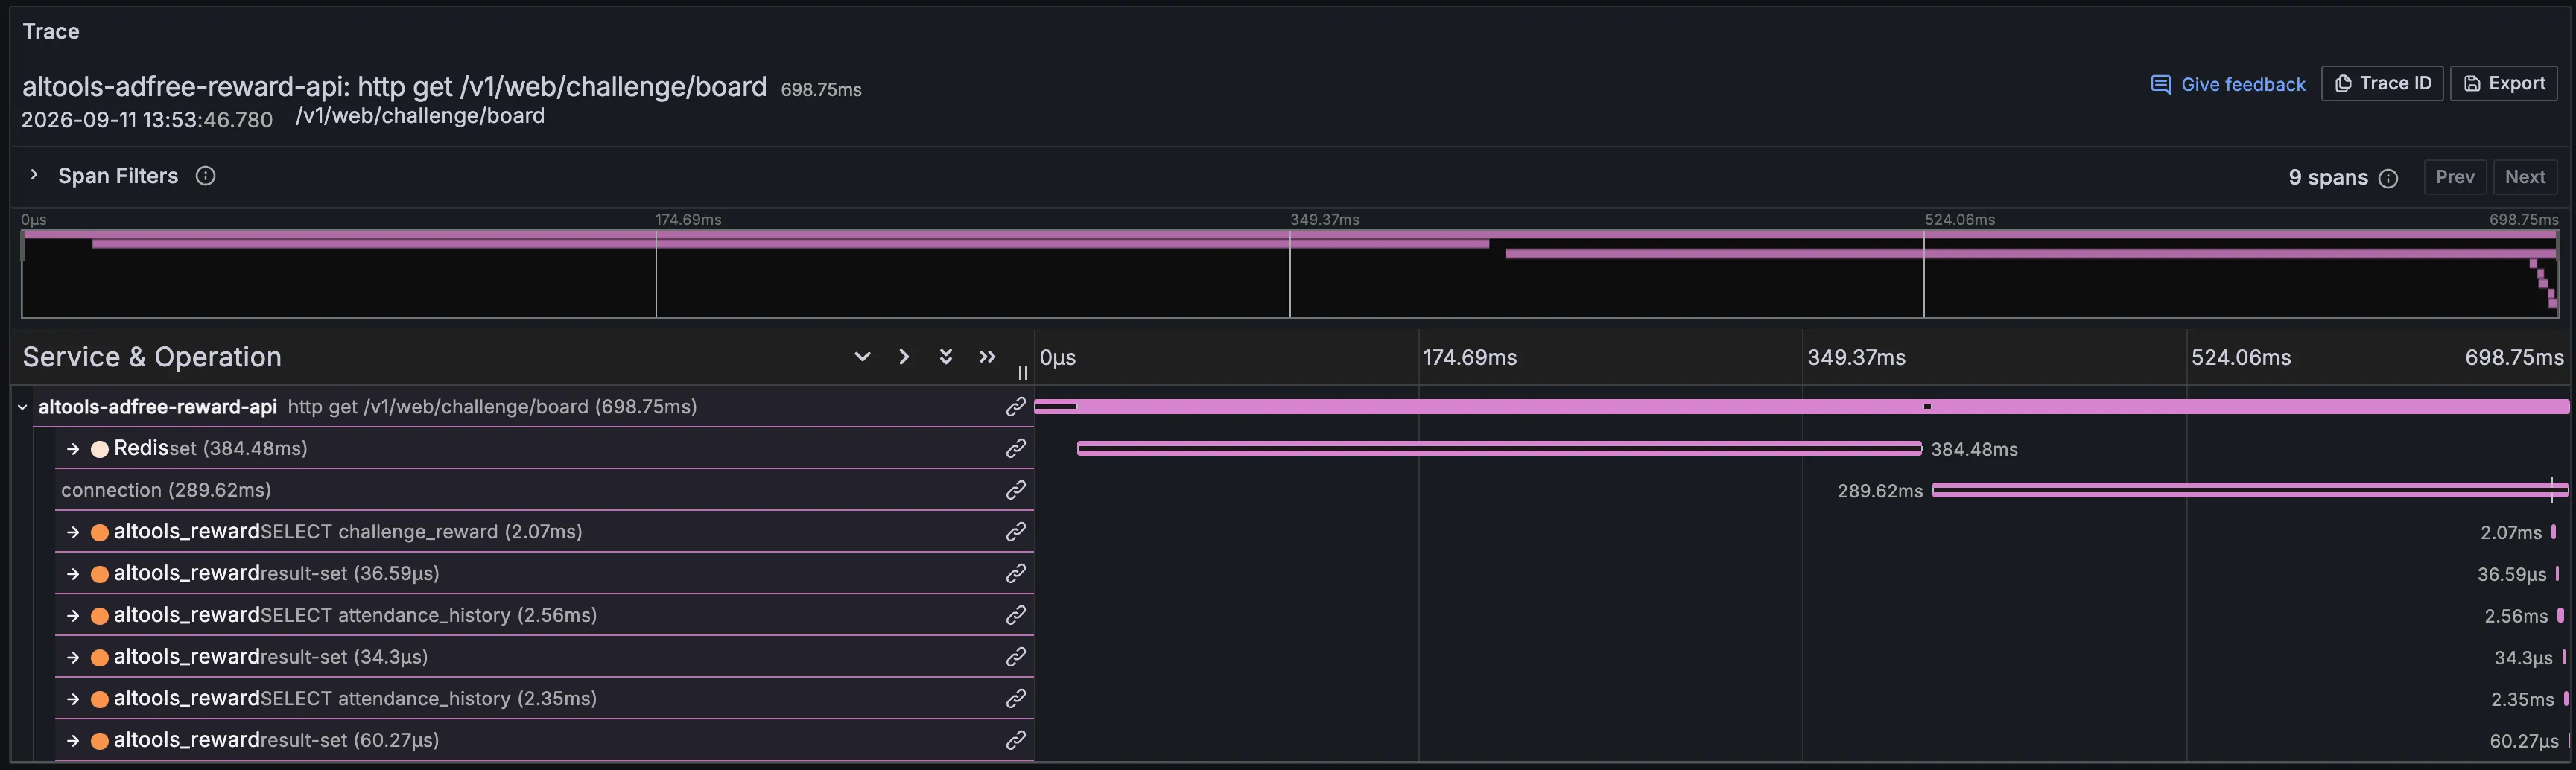Click the connection 289.62ms timeline bar
The image size is (2576, 770).
(2250, 490)
